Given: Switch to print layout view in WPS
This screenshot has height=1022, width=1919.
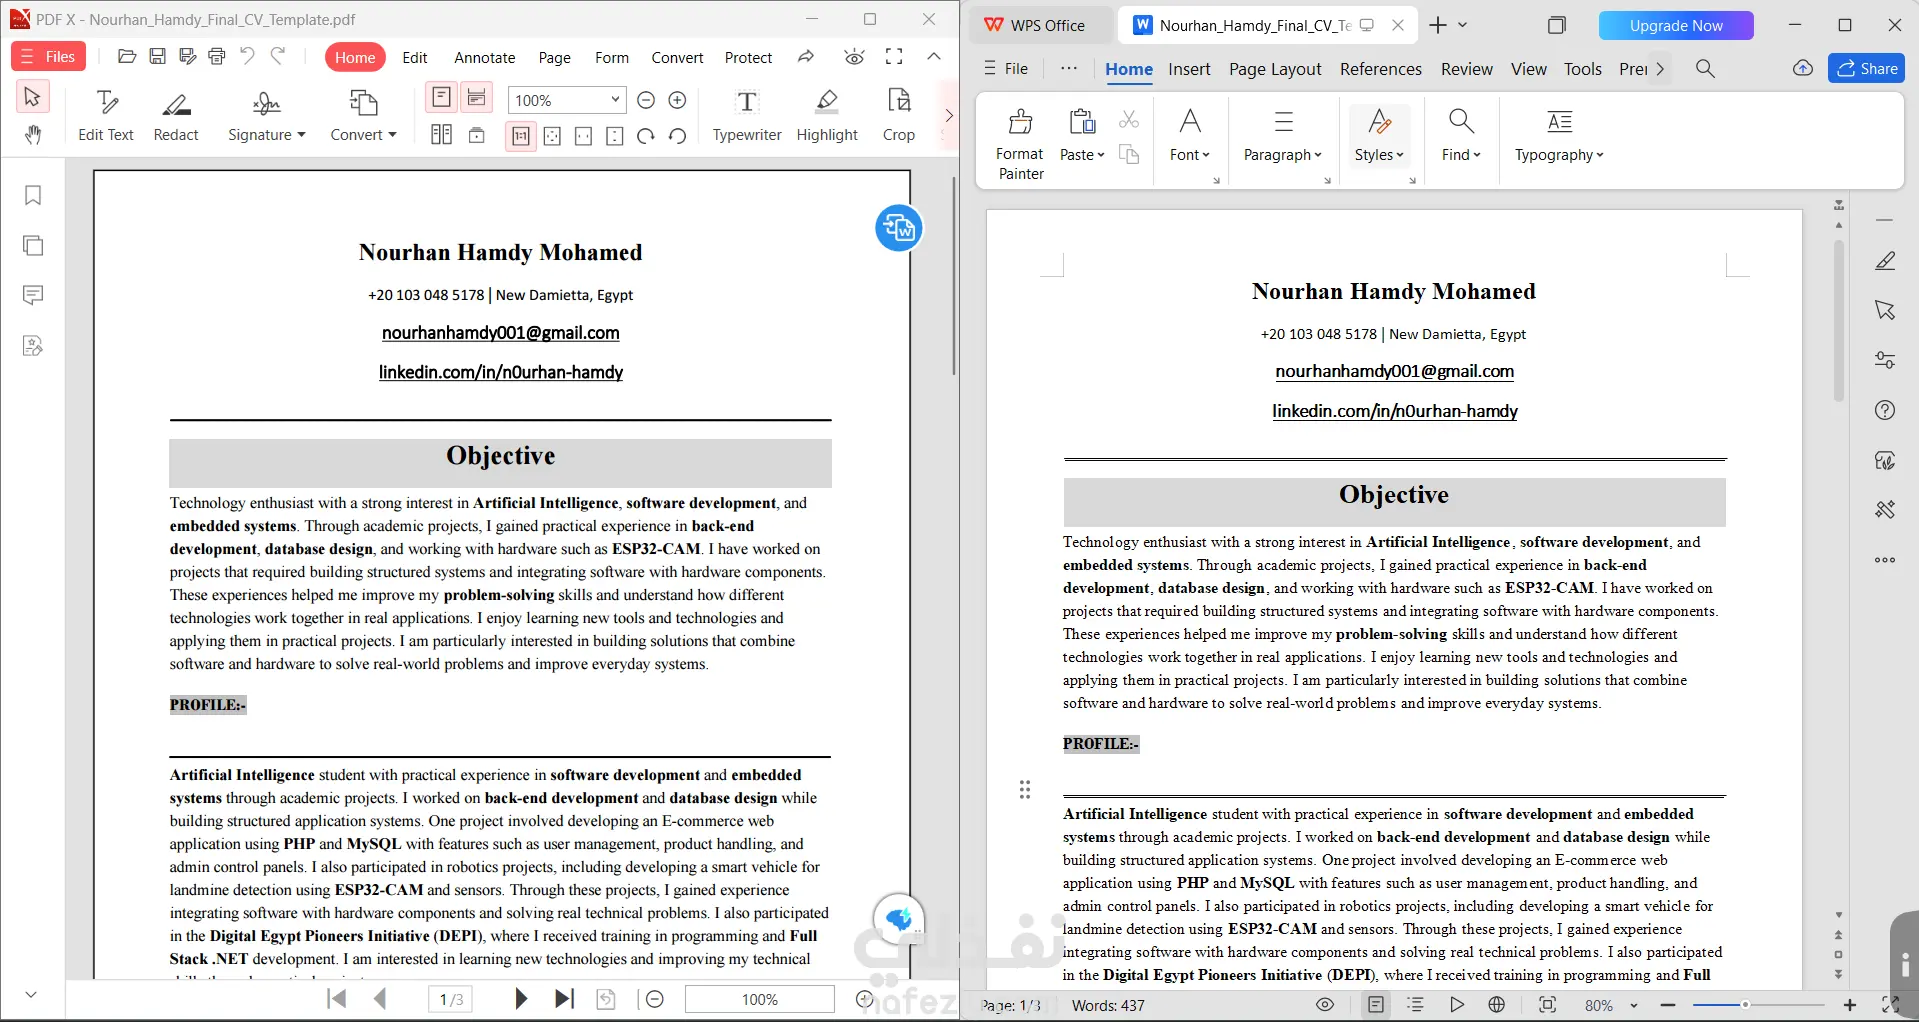Looking at the screenshot, I should 1377,1005.
